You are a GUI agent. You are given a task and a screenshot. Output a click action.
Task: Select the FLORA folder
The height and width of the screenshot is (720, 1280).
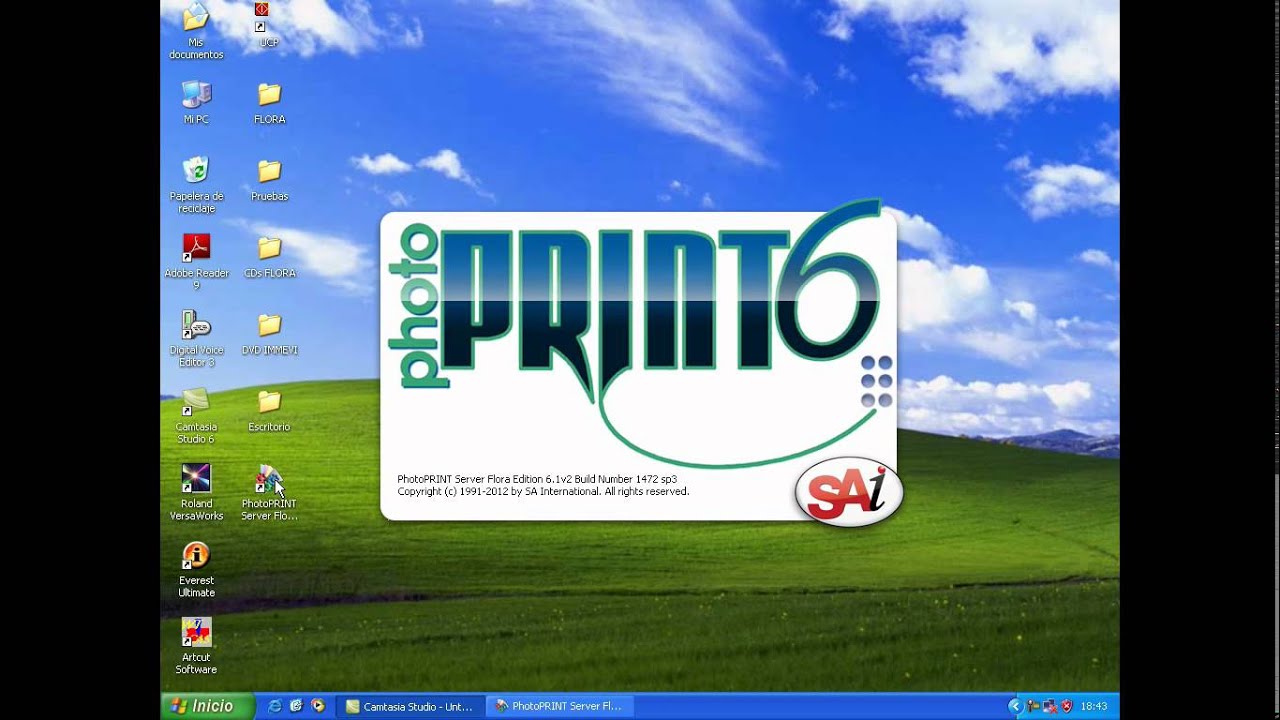tap(269, 102)
